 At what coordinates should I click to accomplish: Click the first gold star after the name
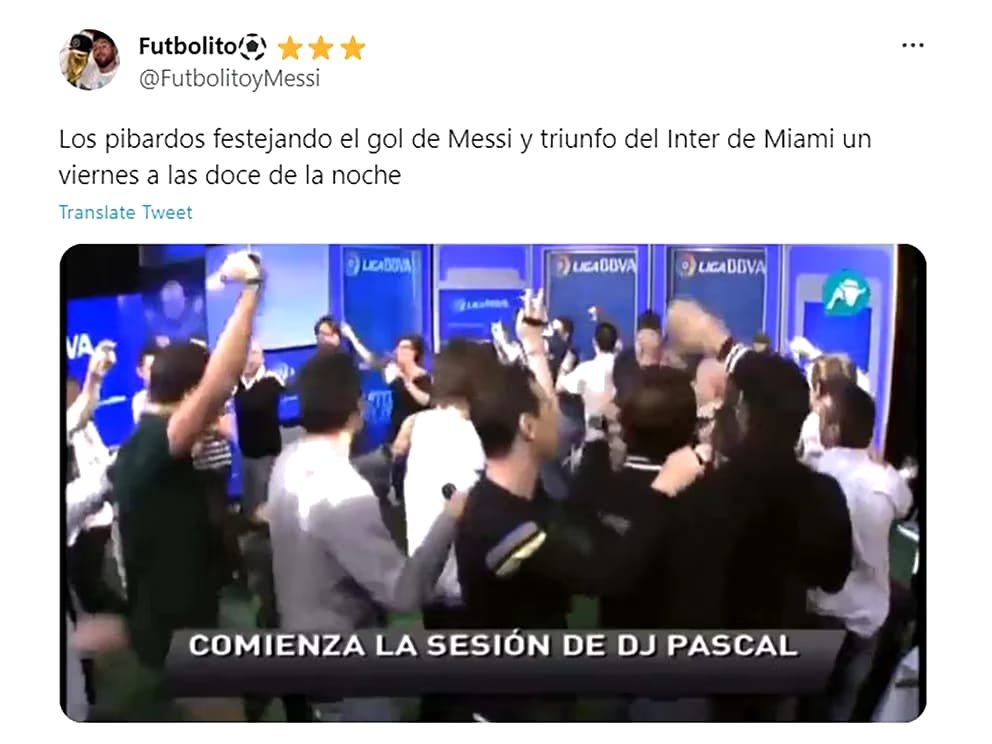pos(290,48)
